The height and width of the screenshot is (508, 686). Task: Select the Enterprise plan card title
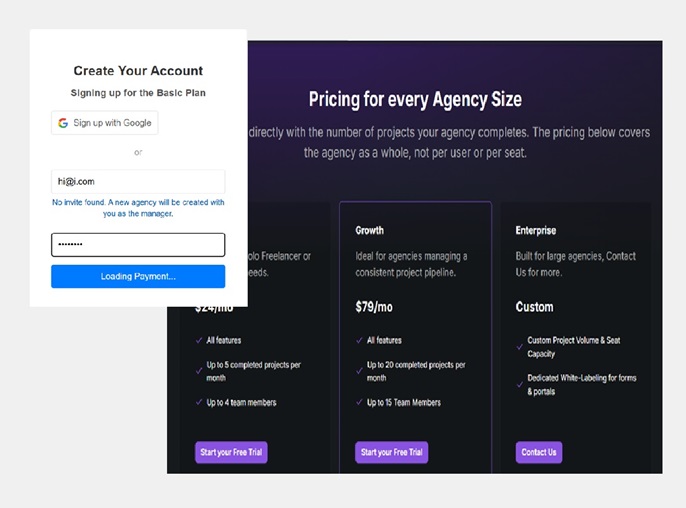click(536, 230)
